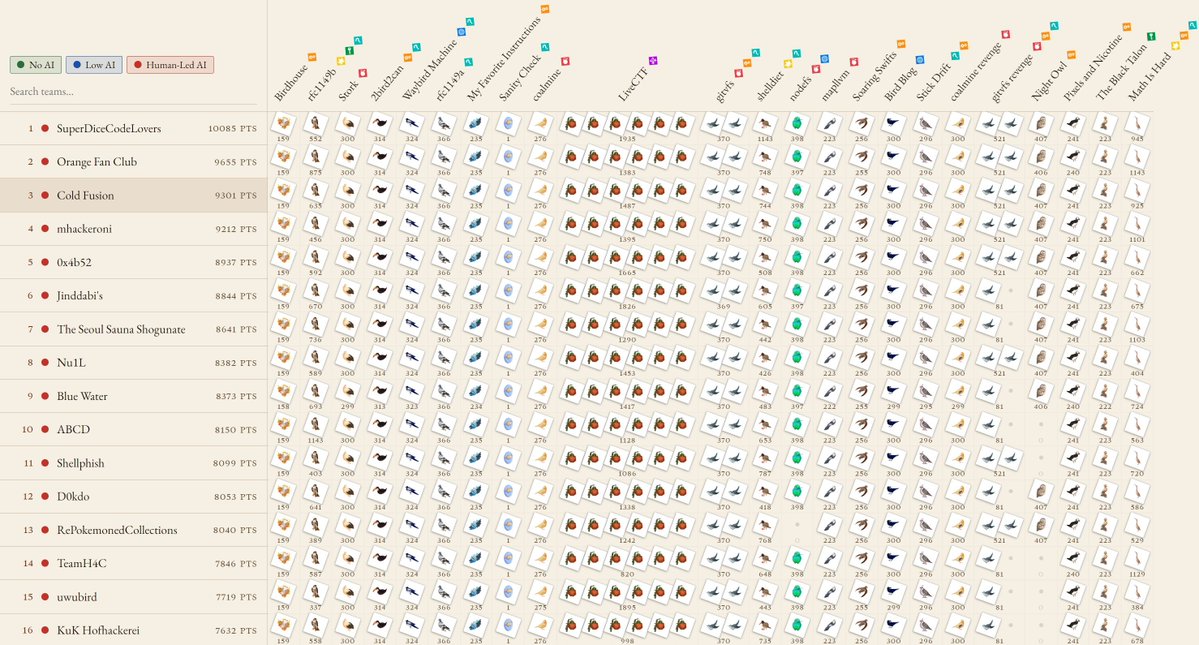
Task: Focus the Search teams field
Action: tap(133, 92)
